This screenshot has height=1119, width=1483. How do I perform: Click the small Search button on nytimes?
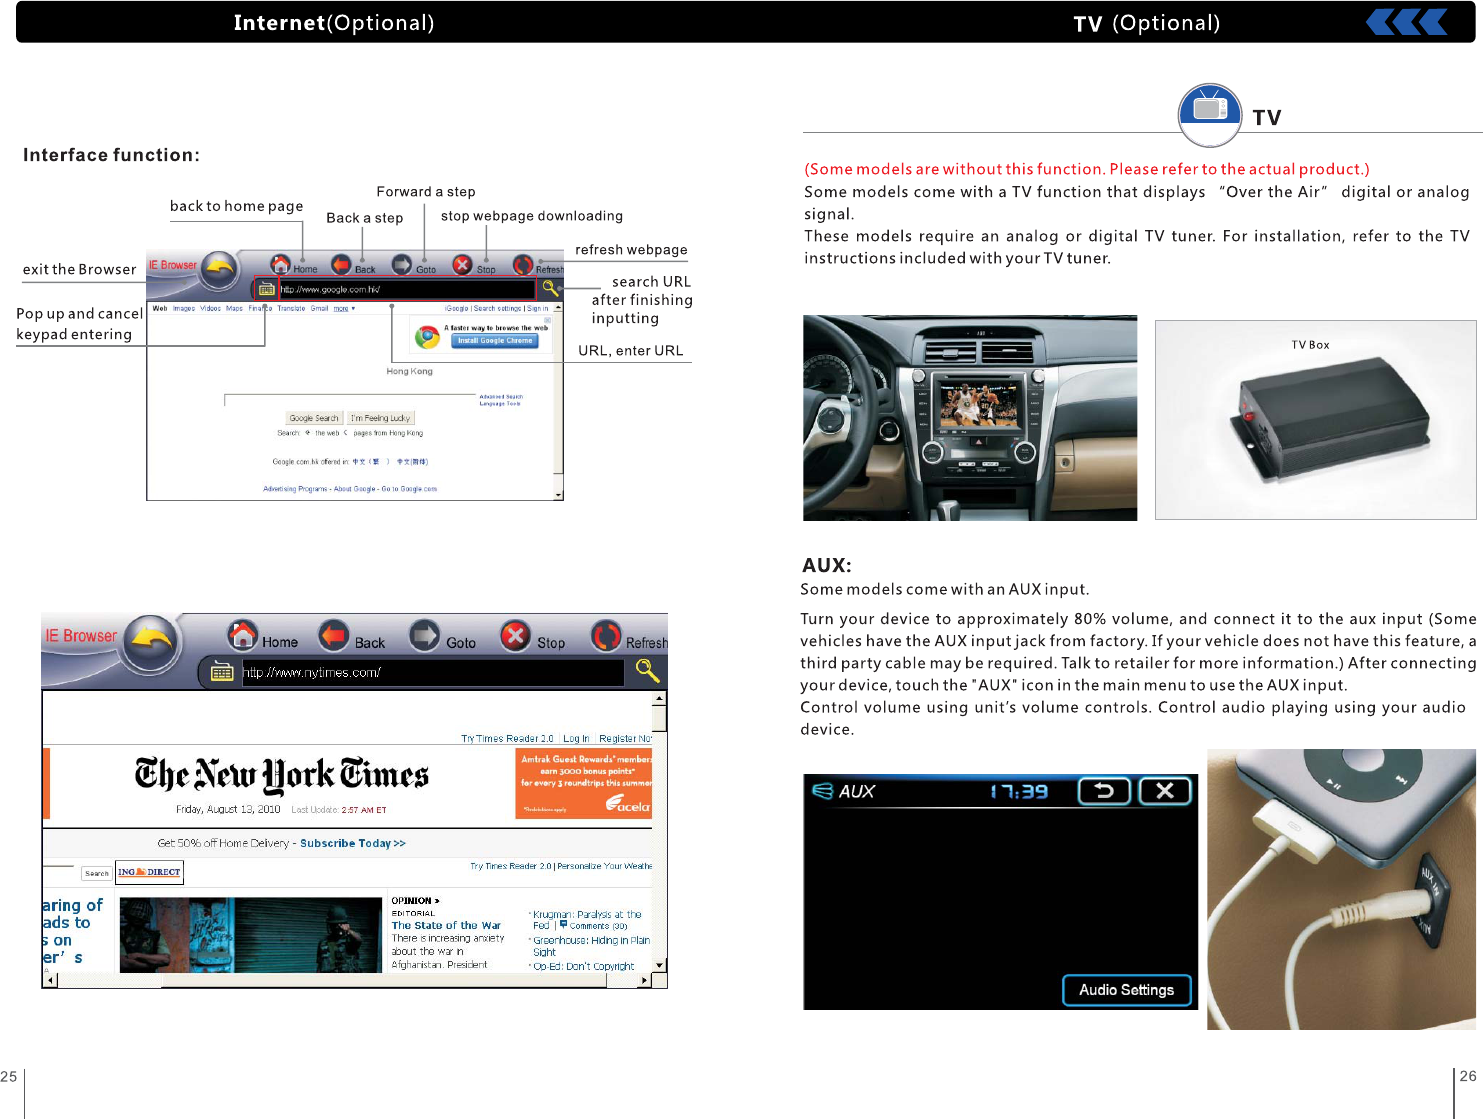click(x=97, y=874)
